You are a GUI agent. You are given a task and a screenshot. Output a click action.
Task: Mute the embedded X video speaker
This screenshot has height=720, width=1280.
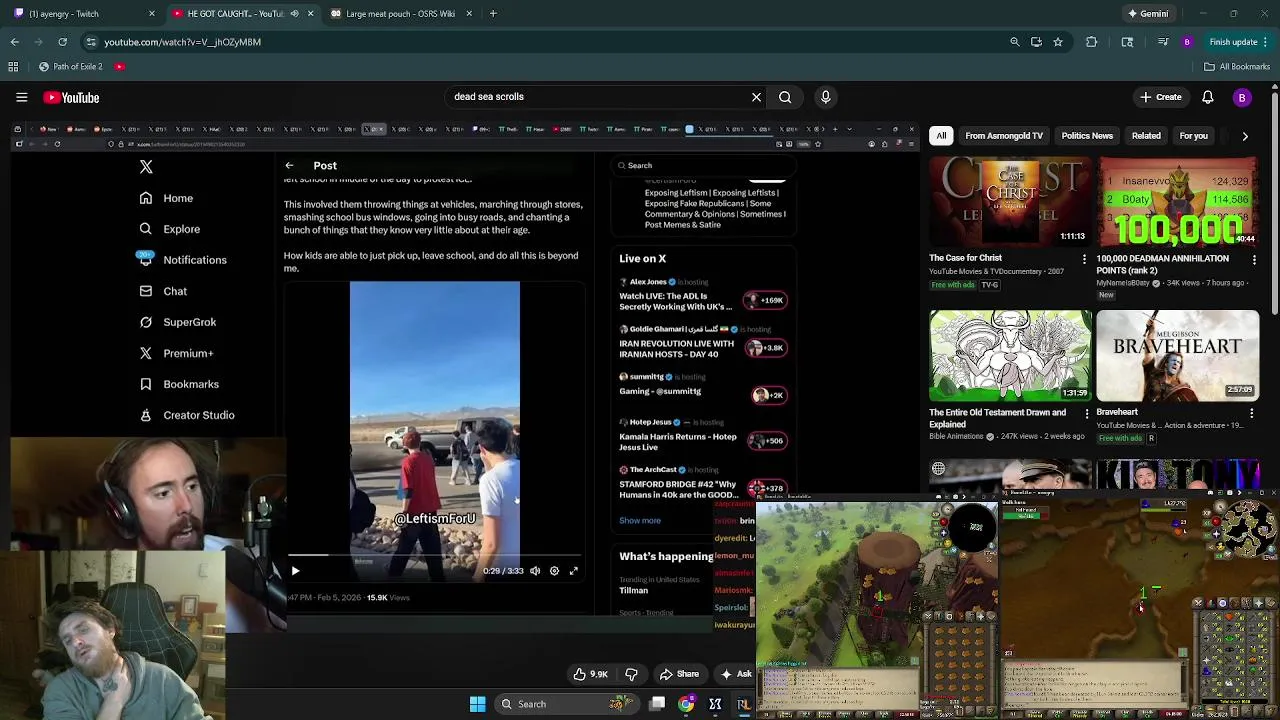(535, 571)
